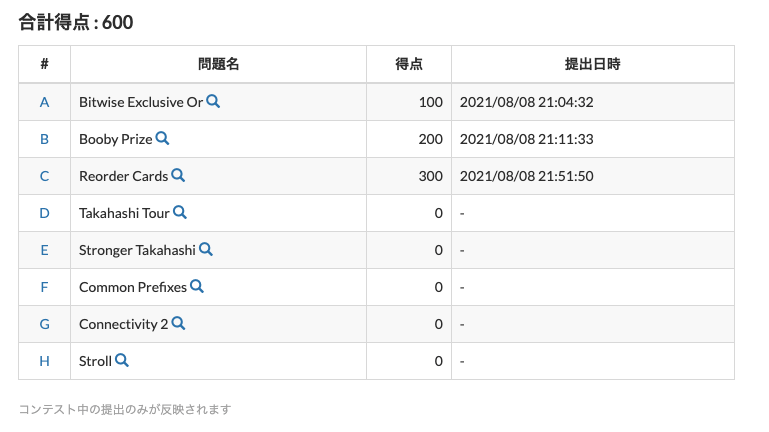The height and width of the screenshot is (432, 769).
Task: Select the Stroll problem name
Action: 96,361
